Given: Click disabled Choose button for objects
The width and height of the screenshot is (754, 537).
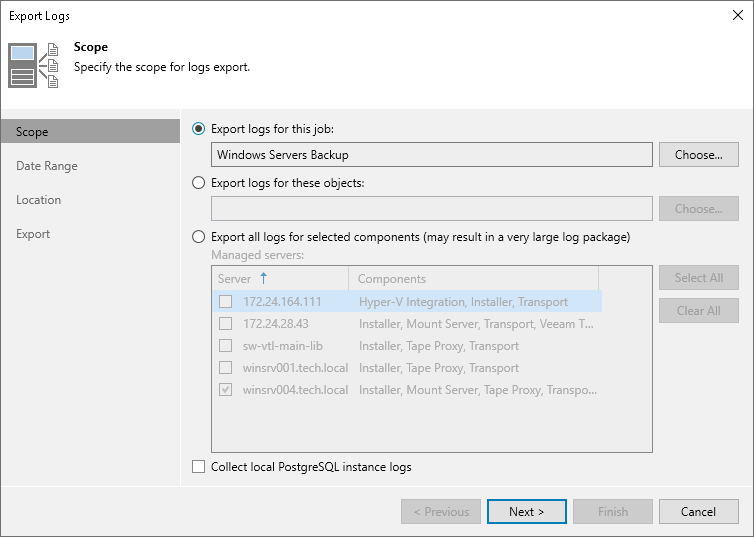Looking at the screenshot, I should (699, 208).
